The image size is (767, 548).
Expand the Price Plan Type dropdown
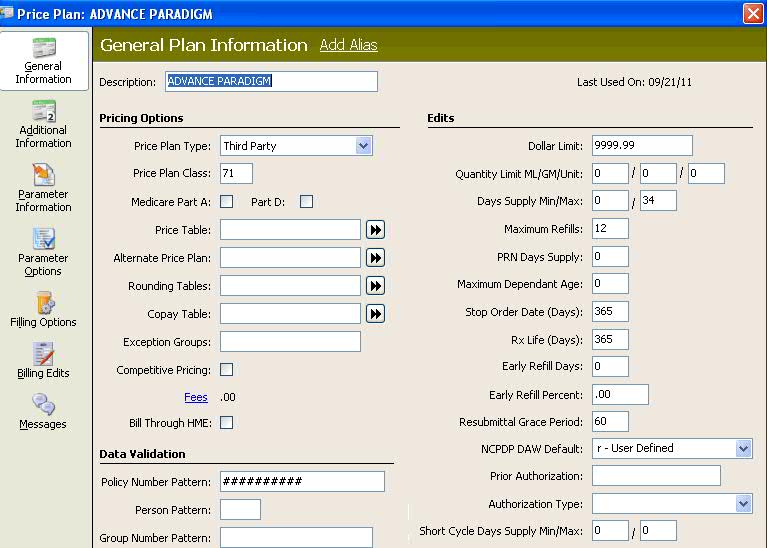363,146
